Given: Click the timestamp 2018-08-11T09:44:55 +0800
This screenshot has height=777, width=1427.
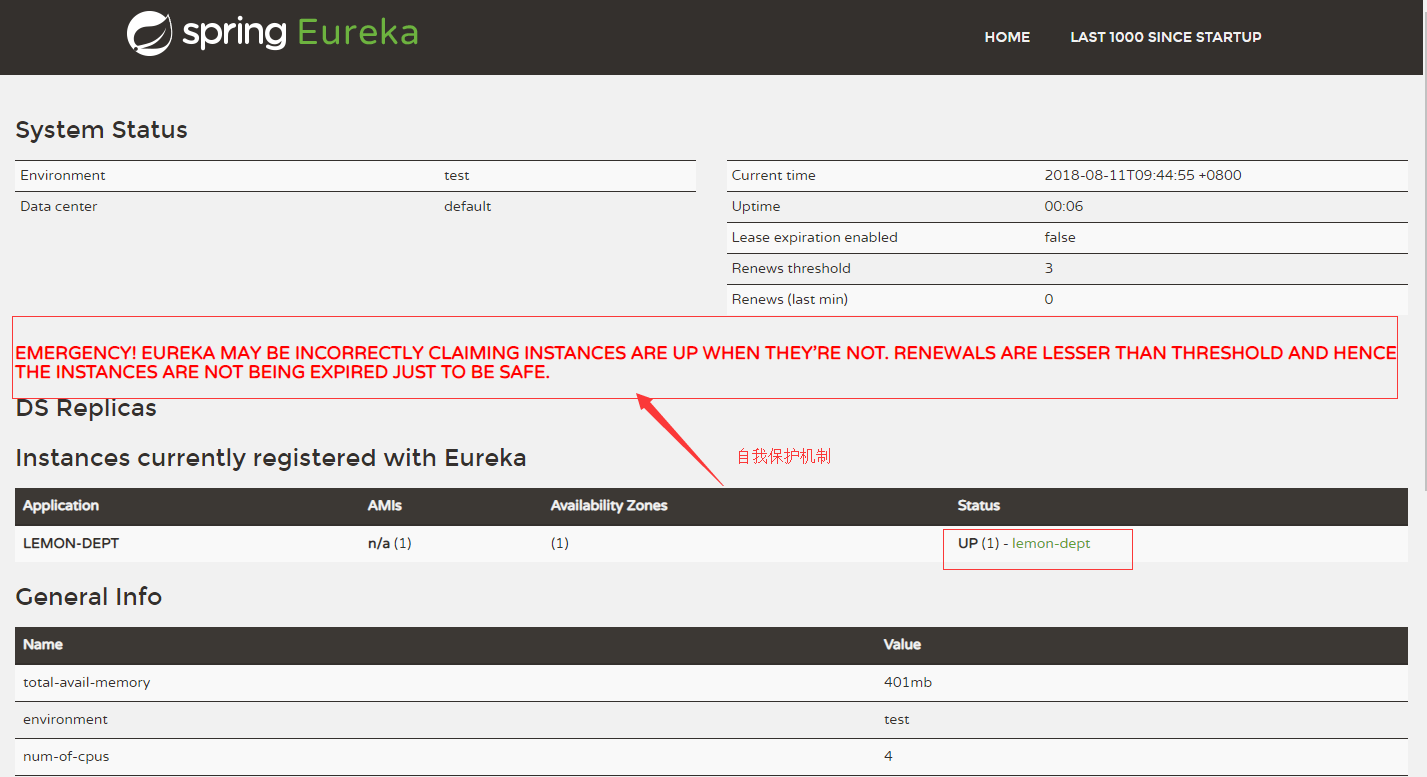Looking at the screenshot, I should (x=1143, y=175).
